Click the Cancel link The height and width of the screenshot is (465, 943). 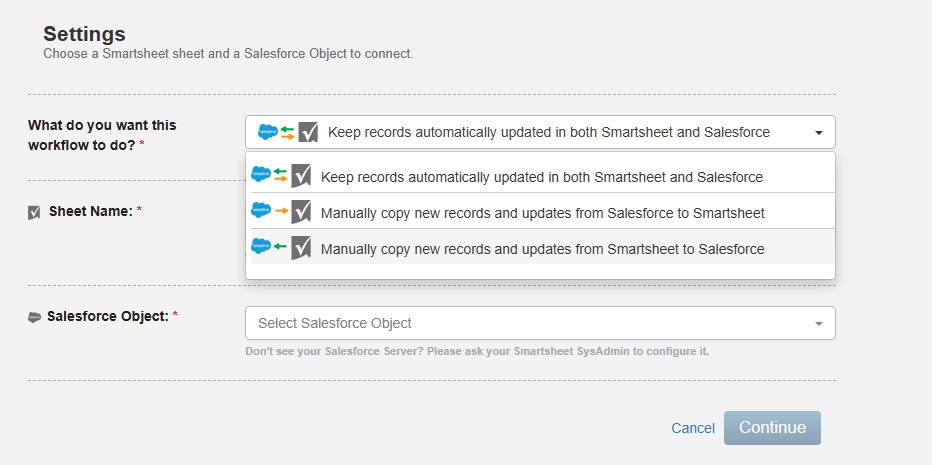click(x=693, y=428)
